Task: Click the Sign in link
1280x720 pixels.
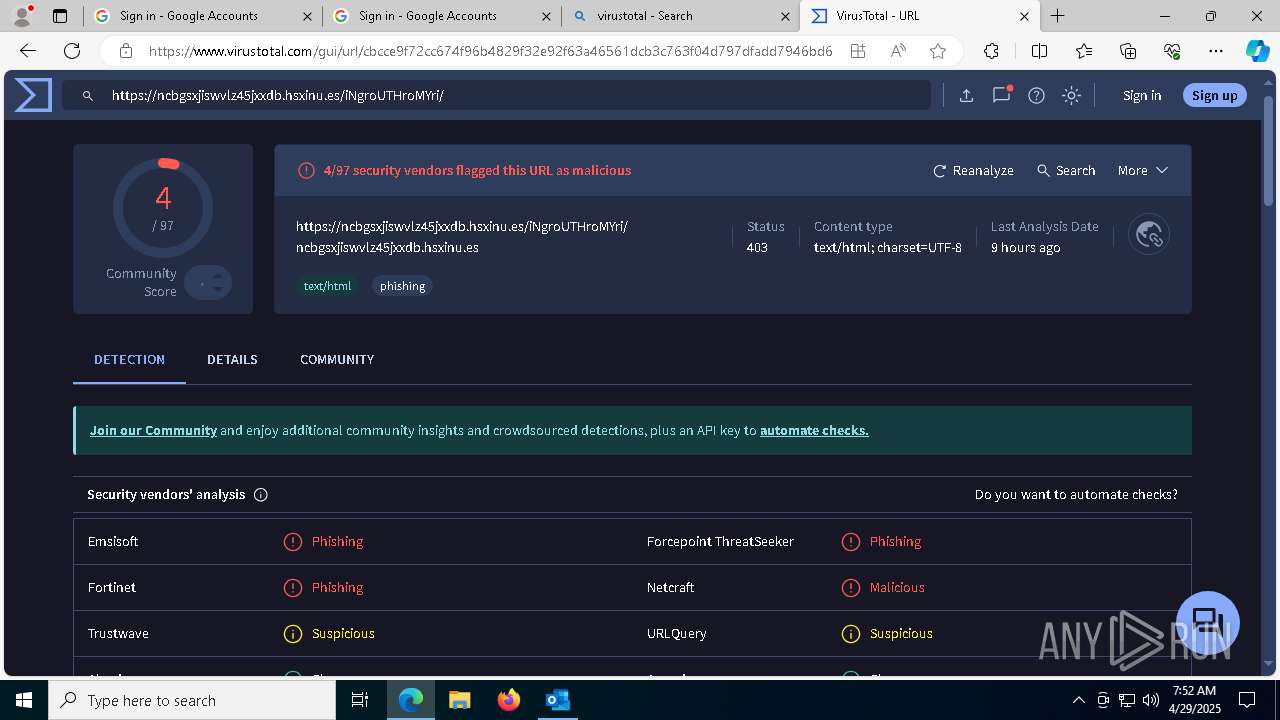Action: 1142,96
